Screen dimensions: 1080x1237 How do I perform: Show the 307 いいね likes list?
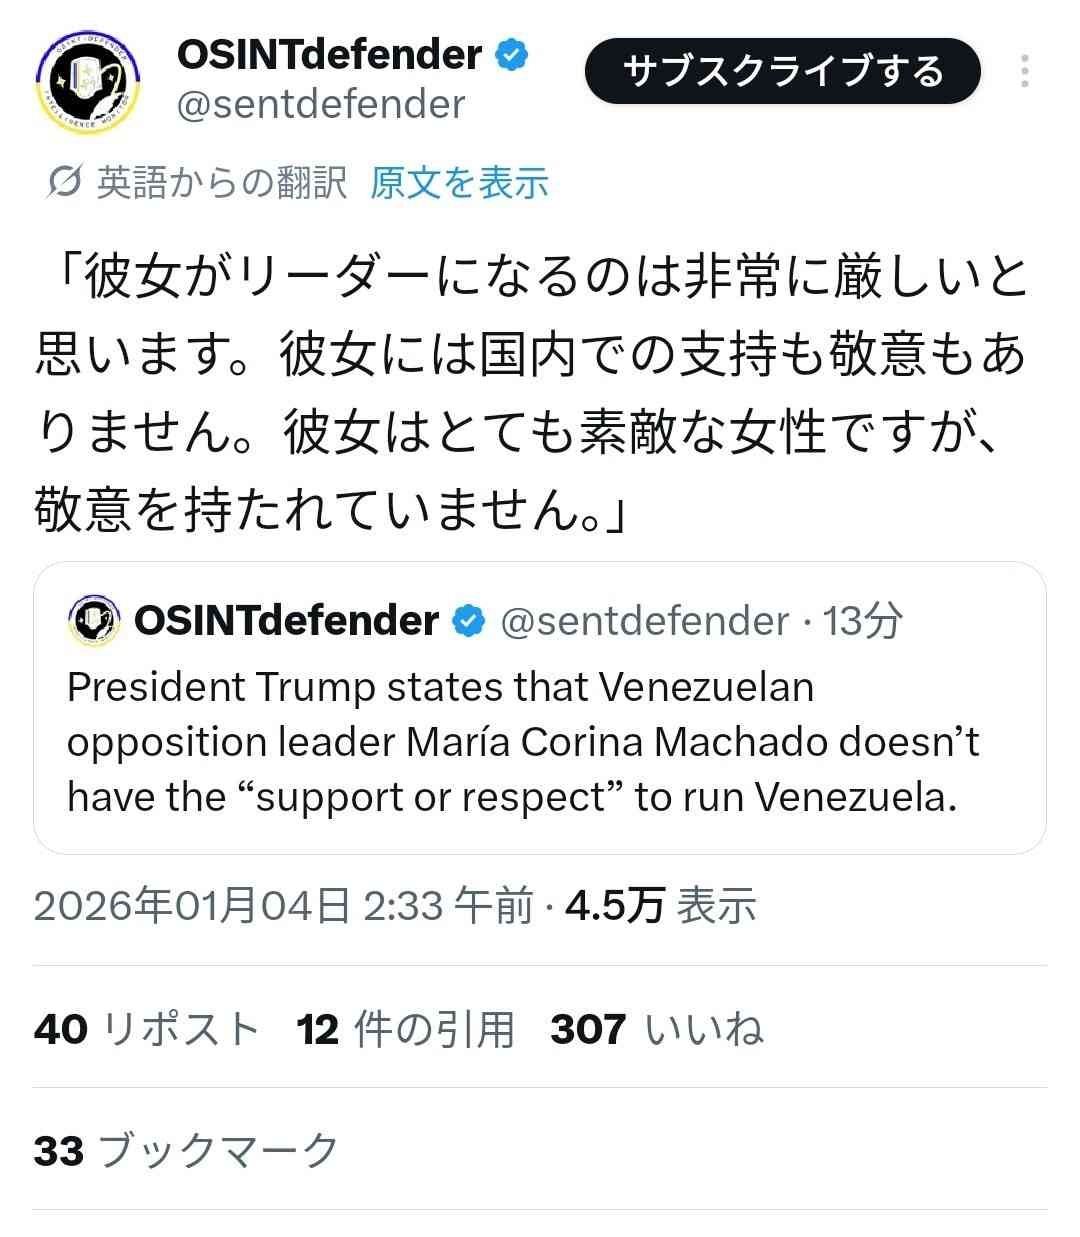tap(657, 1029)
